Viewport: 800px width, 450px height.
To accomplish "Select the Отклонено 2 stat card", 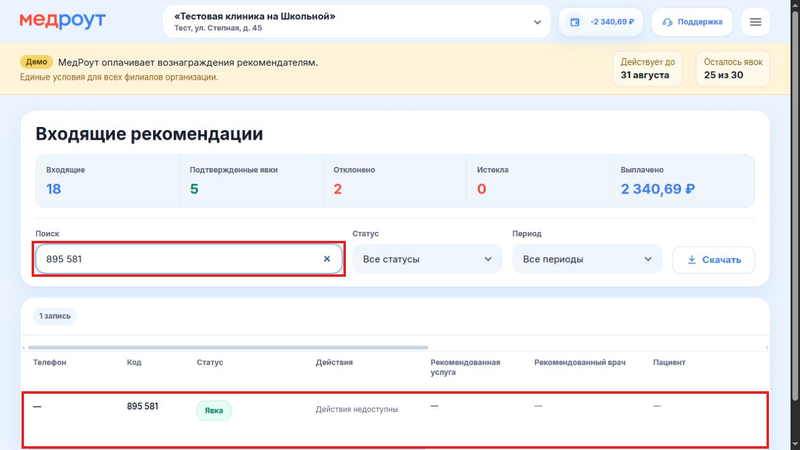I will (x=395, y=181).
